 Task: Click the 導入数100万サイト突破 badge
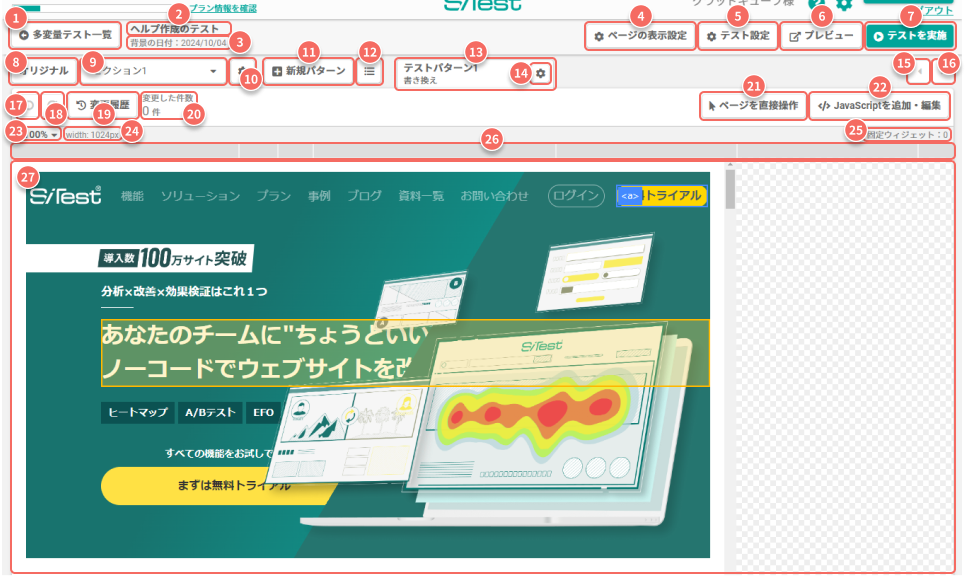tap(175, 258)
